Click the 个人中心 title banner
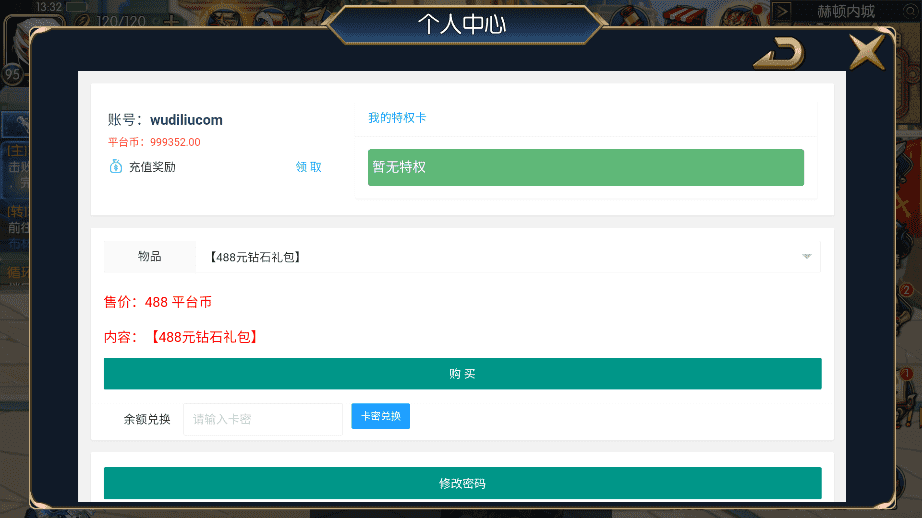 coord(462,25)
